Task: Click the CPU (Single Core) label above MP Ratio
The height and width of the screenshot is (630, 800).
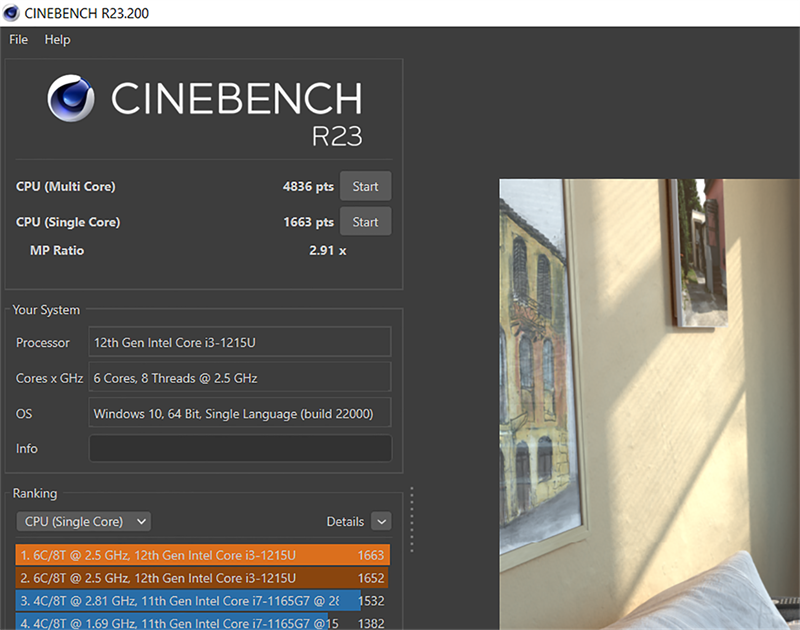Action: coord(68,222)
